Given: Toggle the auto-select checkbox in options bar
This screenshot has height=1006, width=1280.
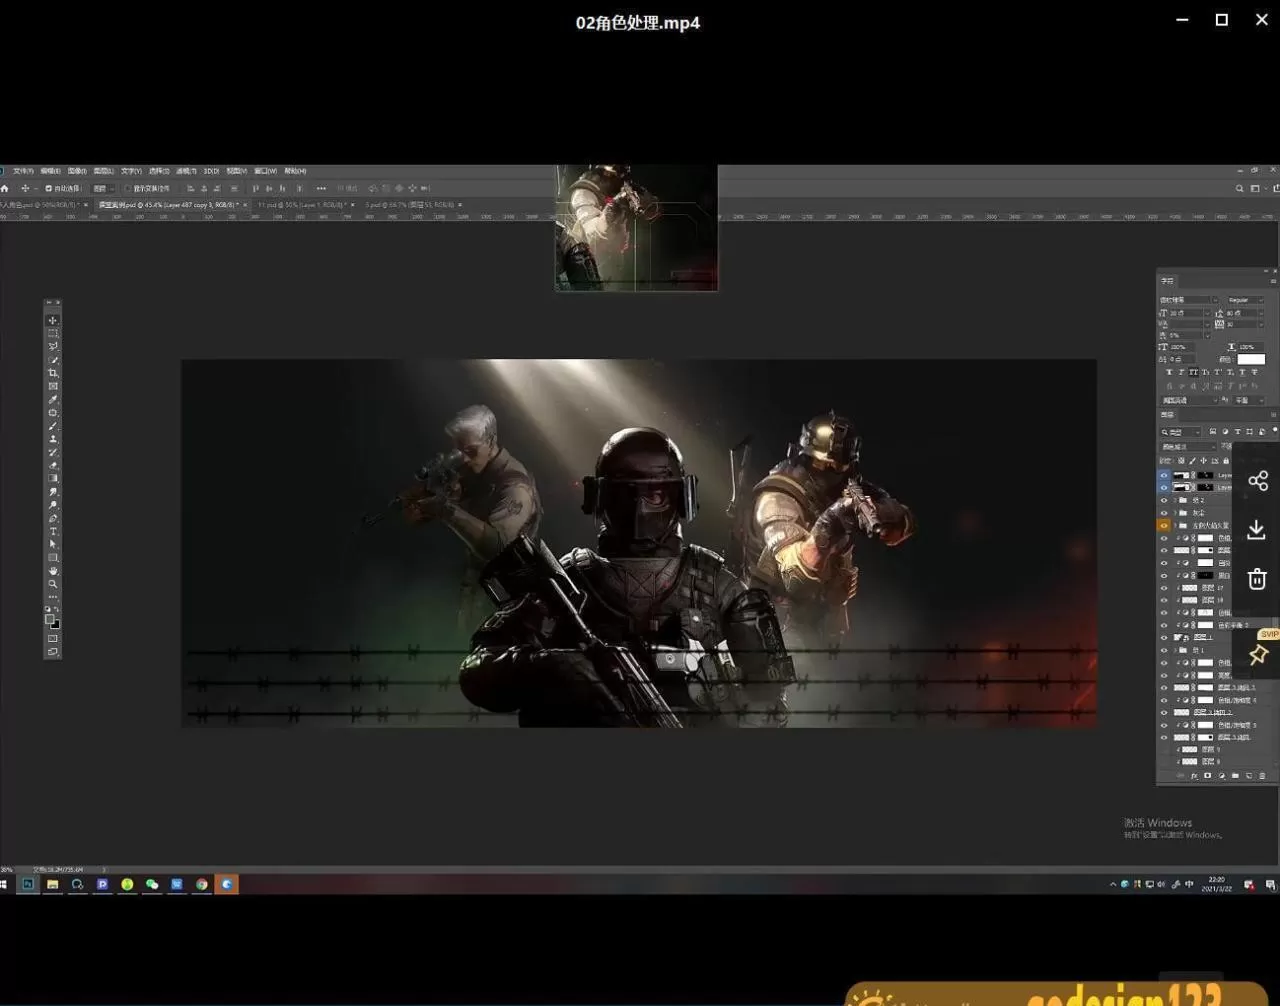Looking at the screenshot, I should (48, 188).
